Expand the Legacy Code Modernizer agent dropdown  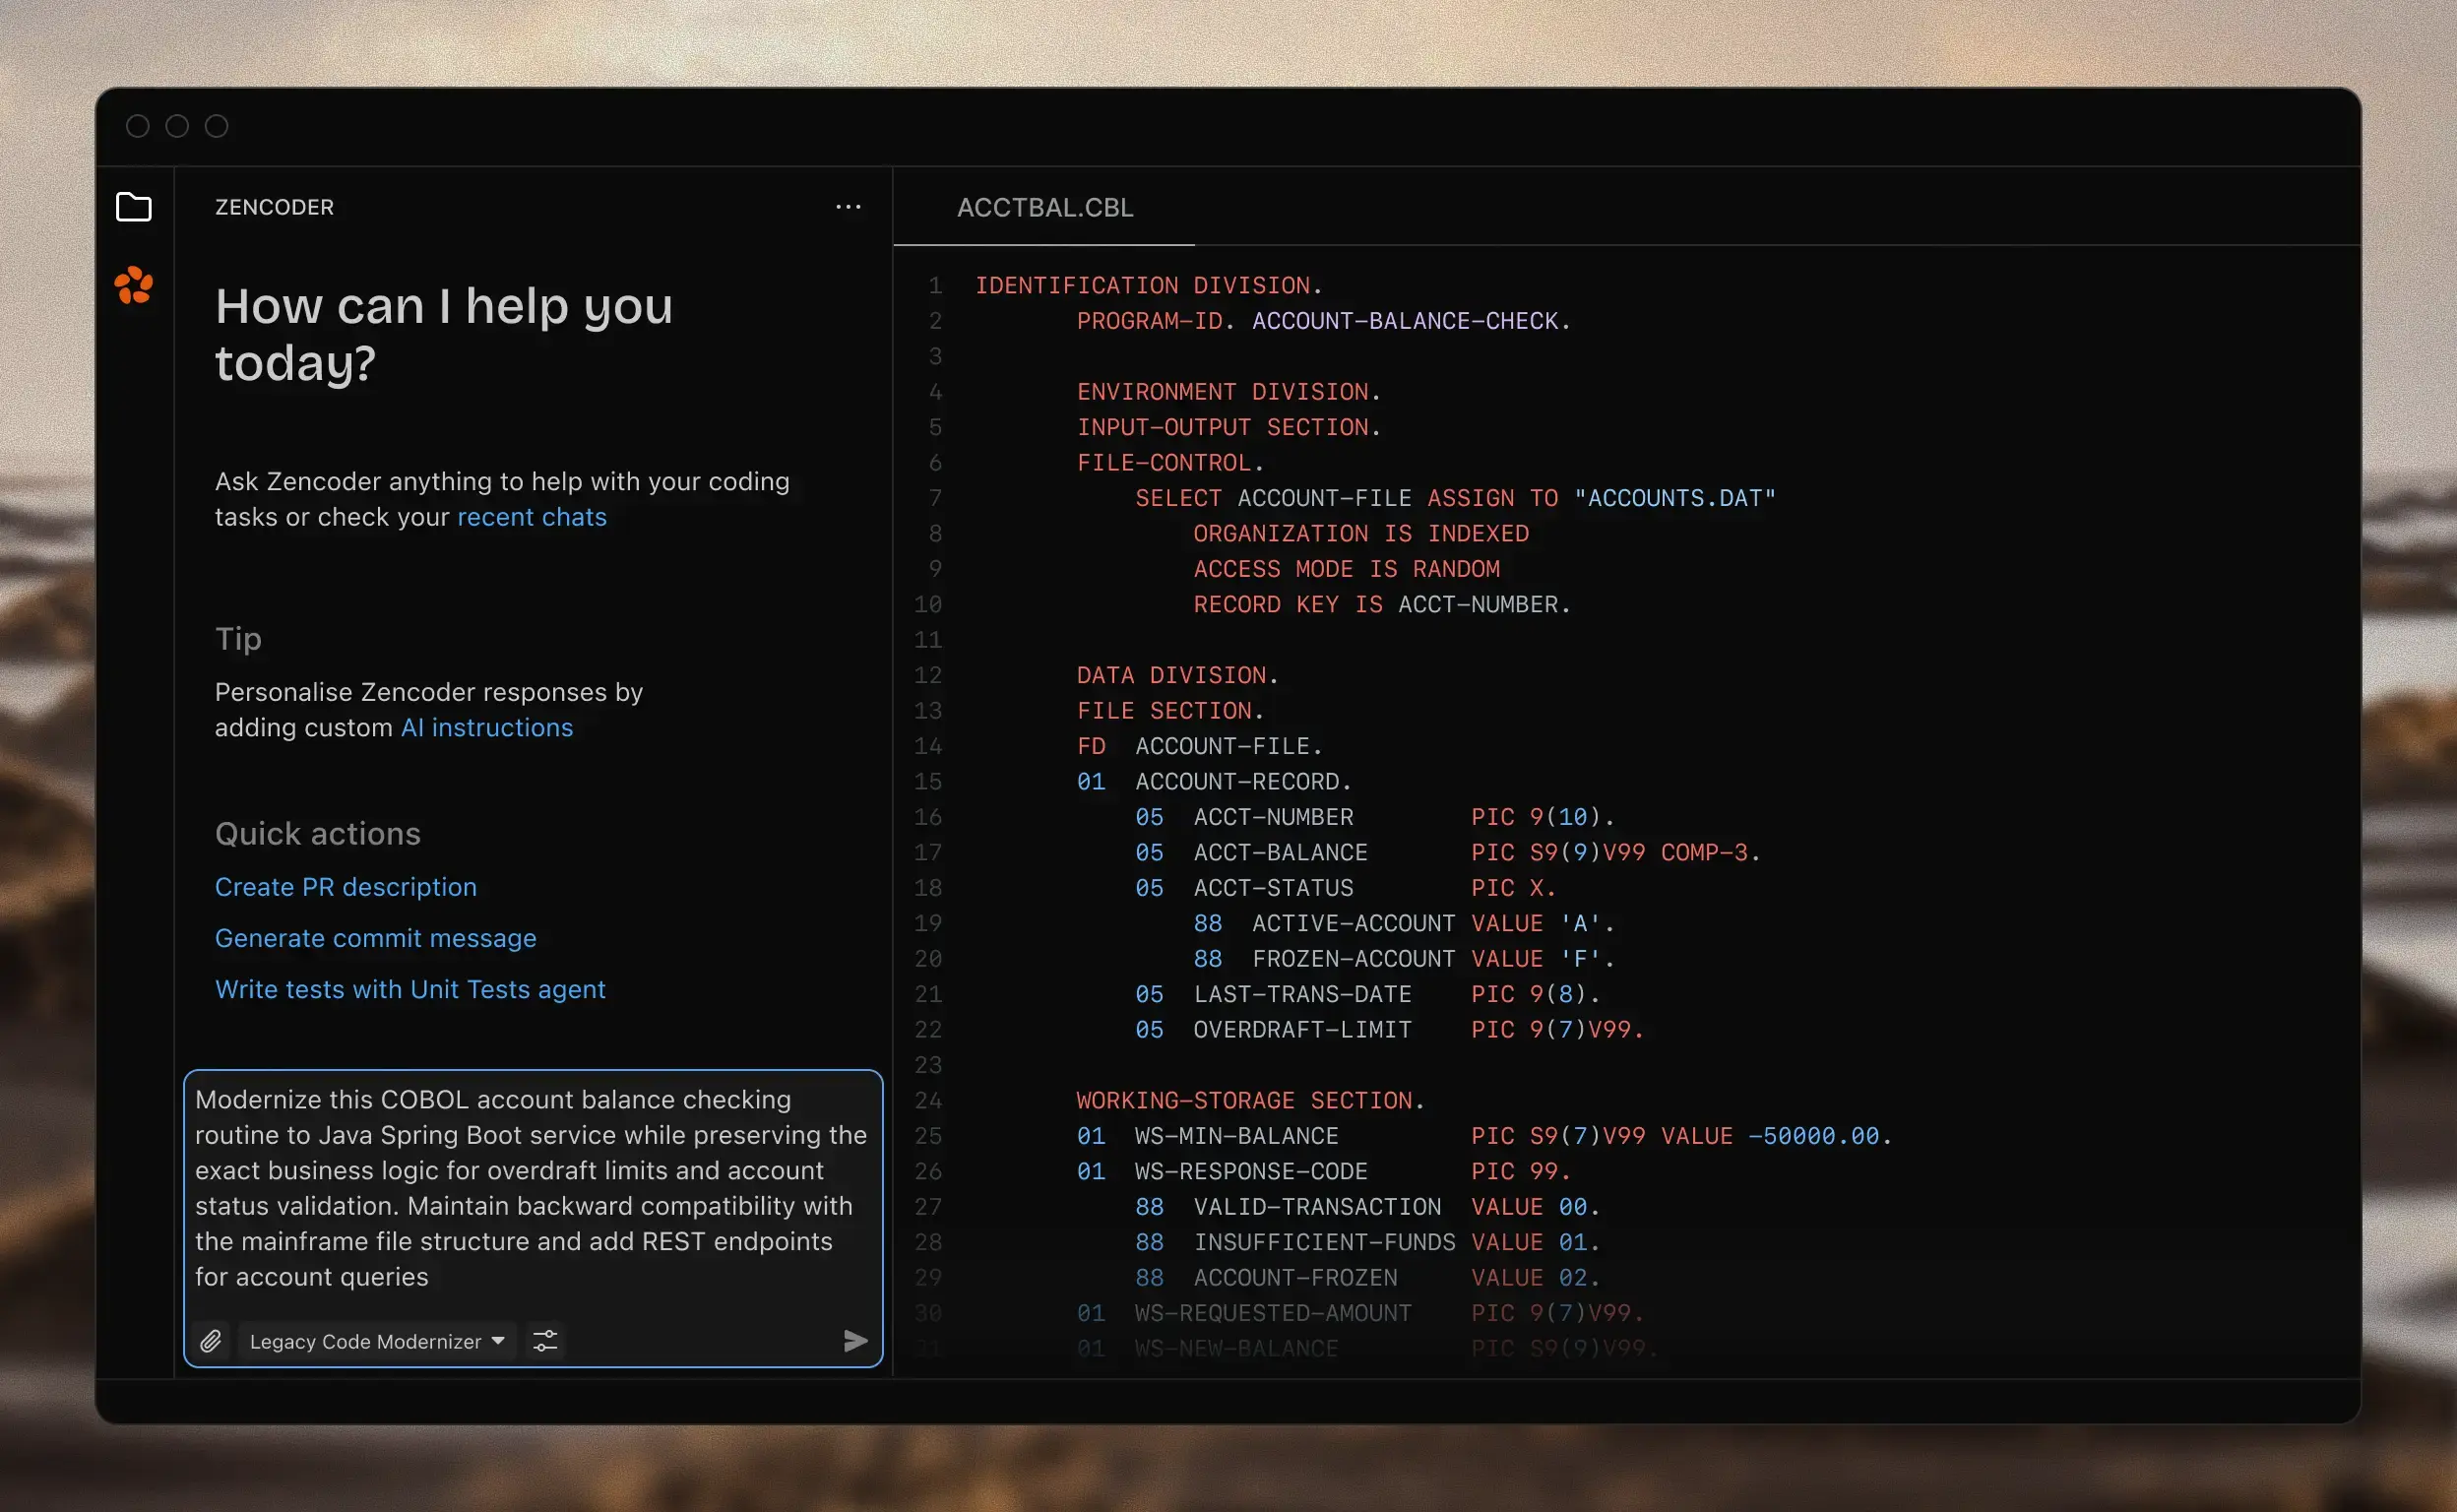[x=377, y=1341]
